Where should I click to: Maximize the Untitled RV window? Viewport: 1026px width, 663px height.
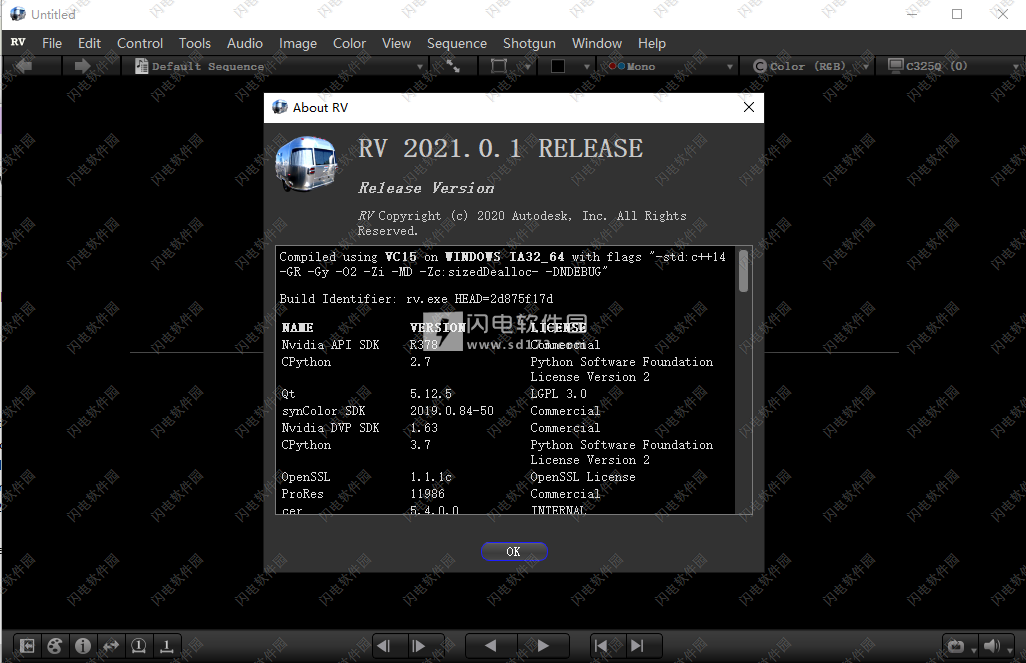coord(957,14)
